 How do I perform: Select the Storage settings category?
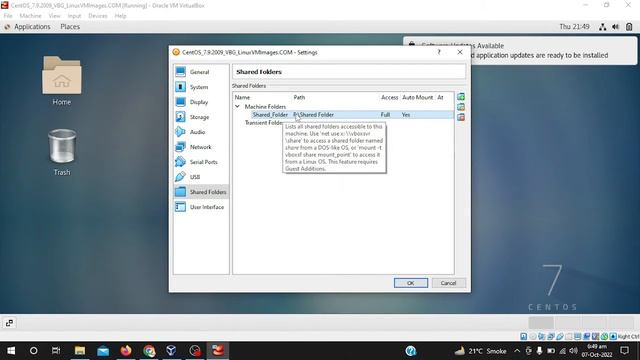coord(200,117)
